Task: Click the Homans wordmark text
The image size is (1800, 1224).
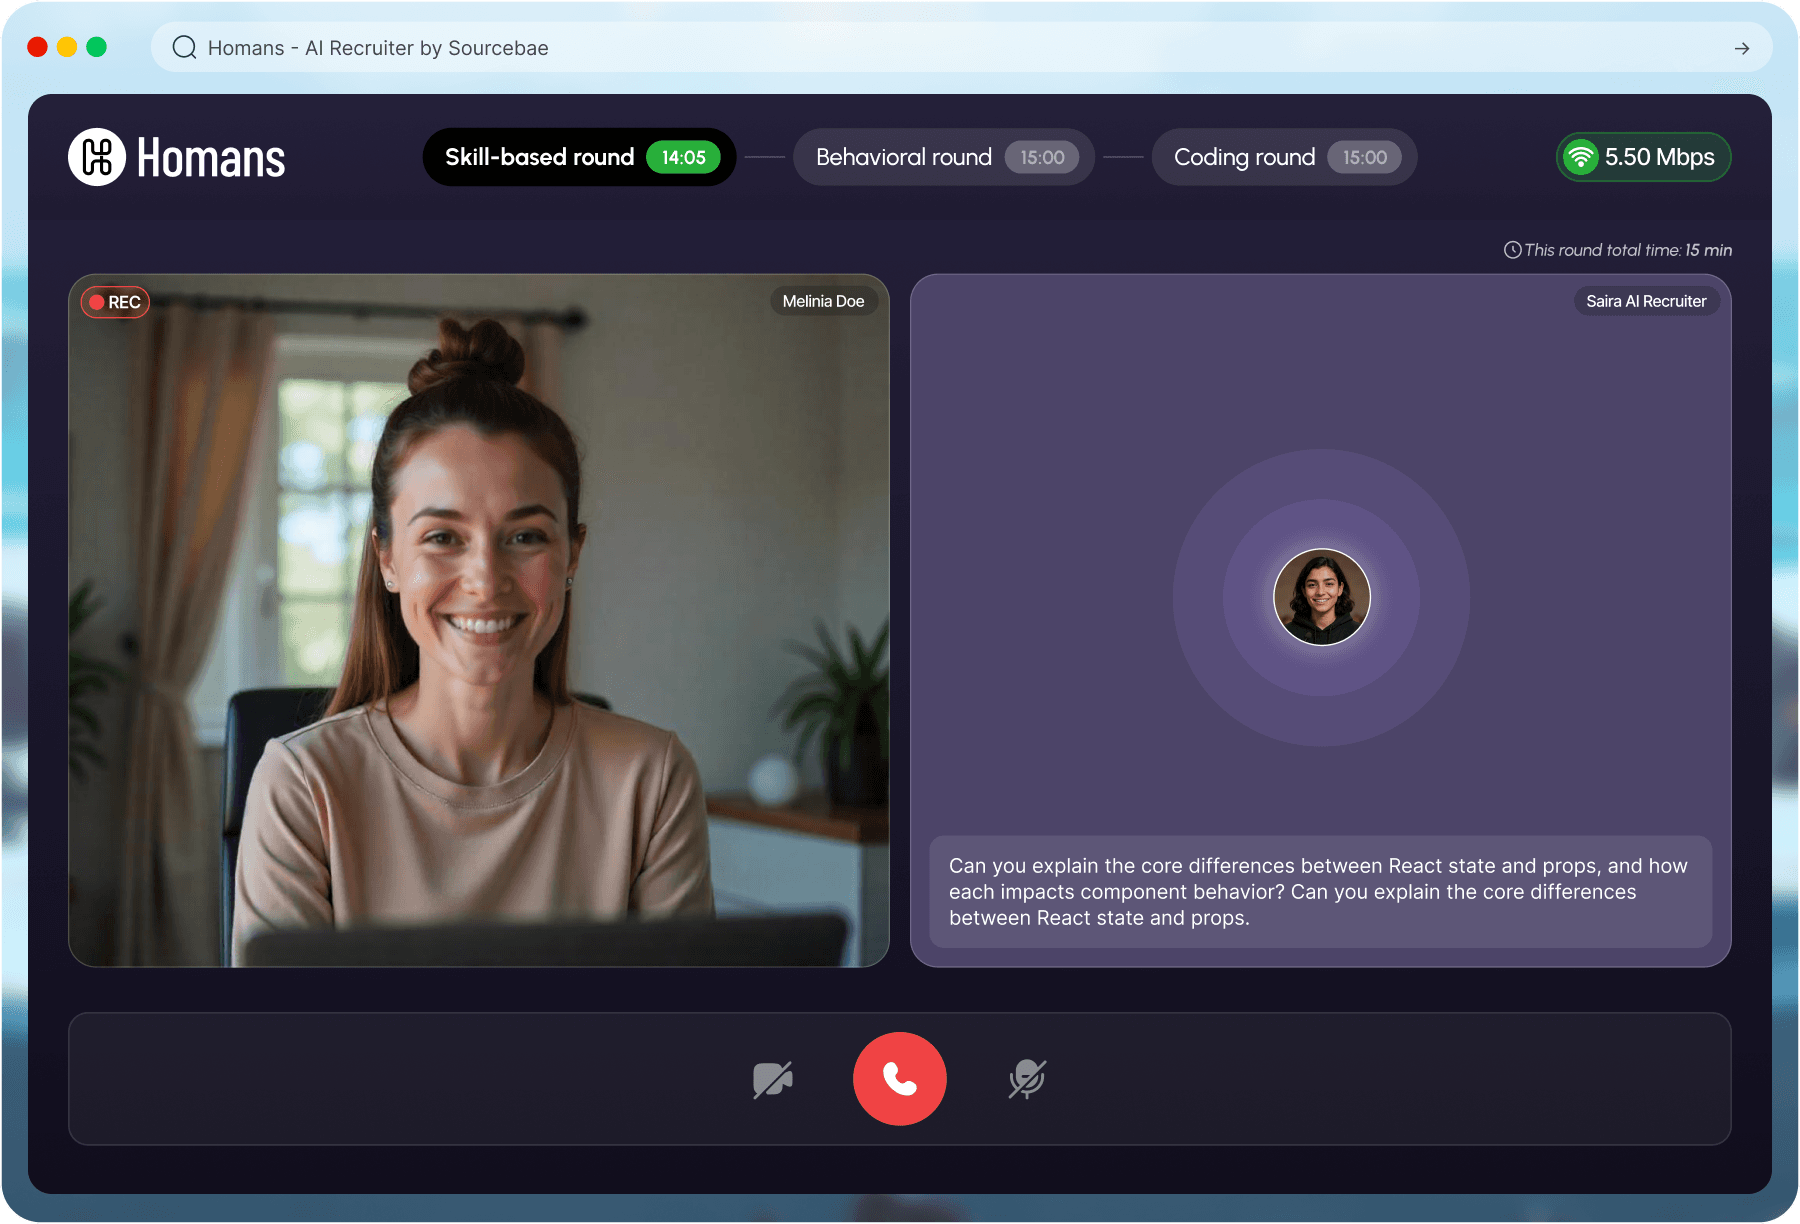Action: [211, 159]
